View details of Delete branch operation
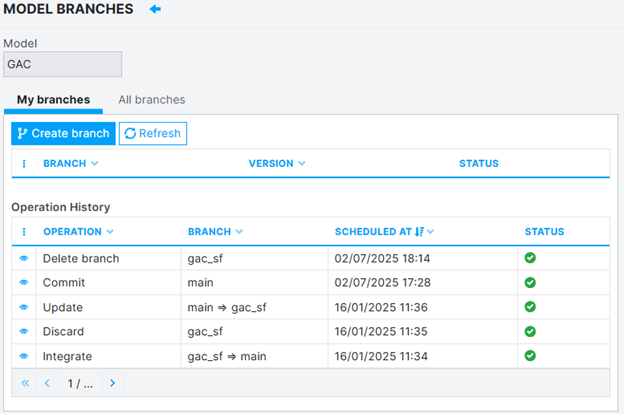Viewport: 624px width, 414px height. [x=24, y=258]
